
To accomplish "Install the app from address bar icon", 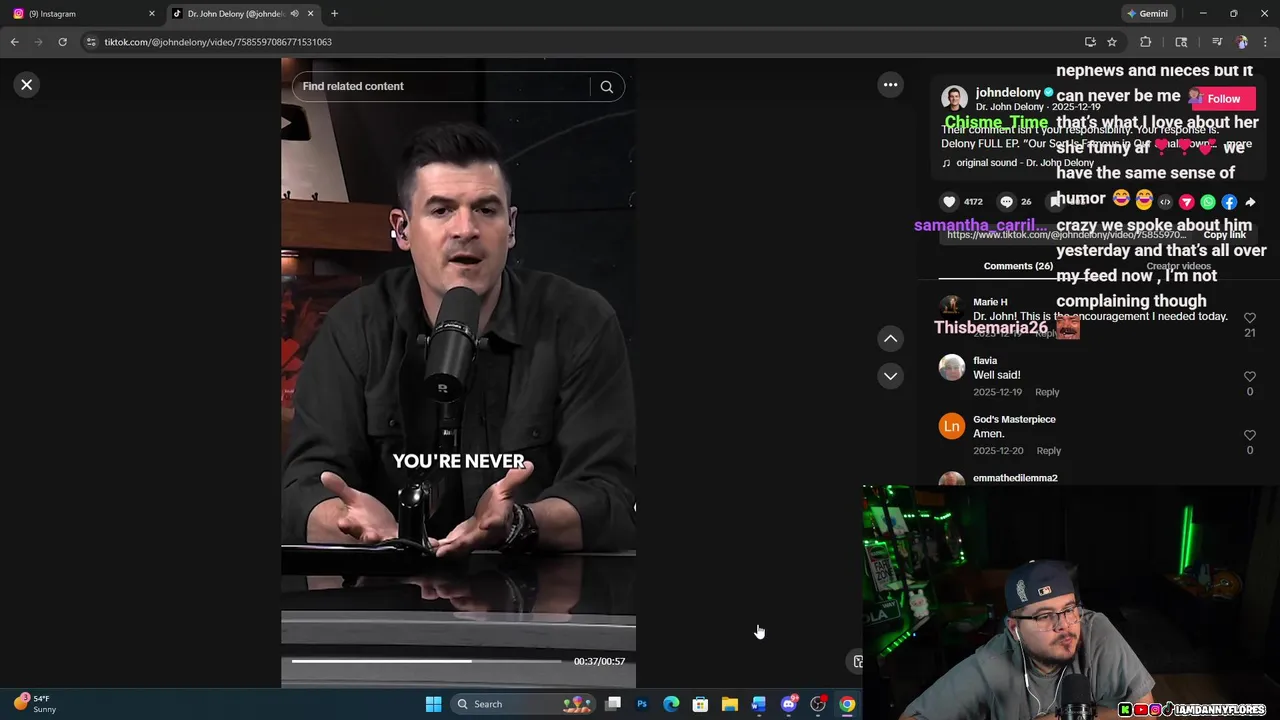I will (x=1090, y=42).
